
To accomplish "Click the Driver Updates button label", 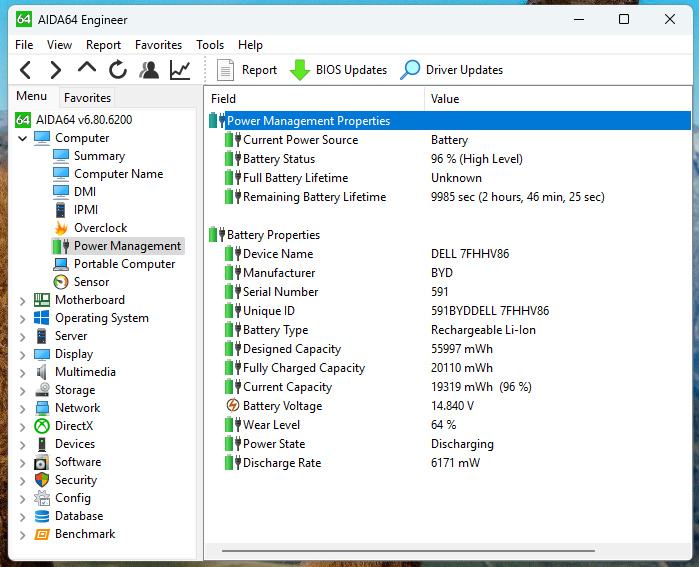I will [464, 70].
